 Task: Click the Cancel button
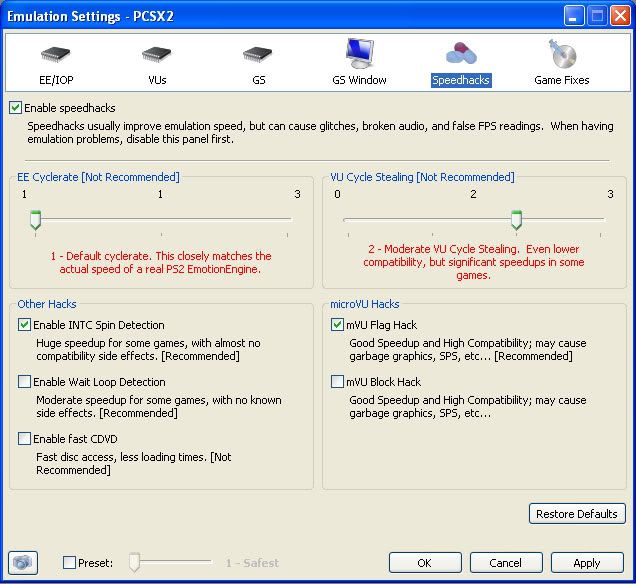[506, 563]
